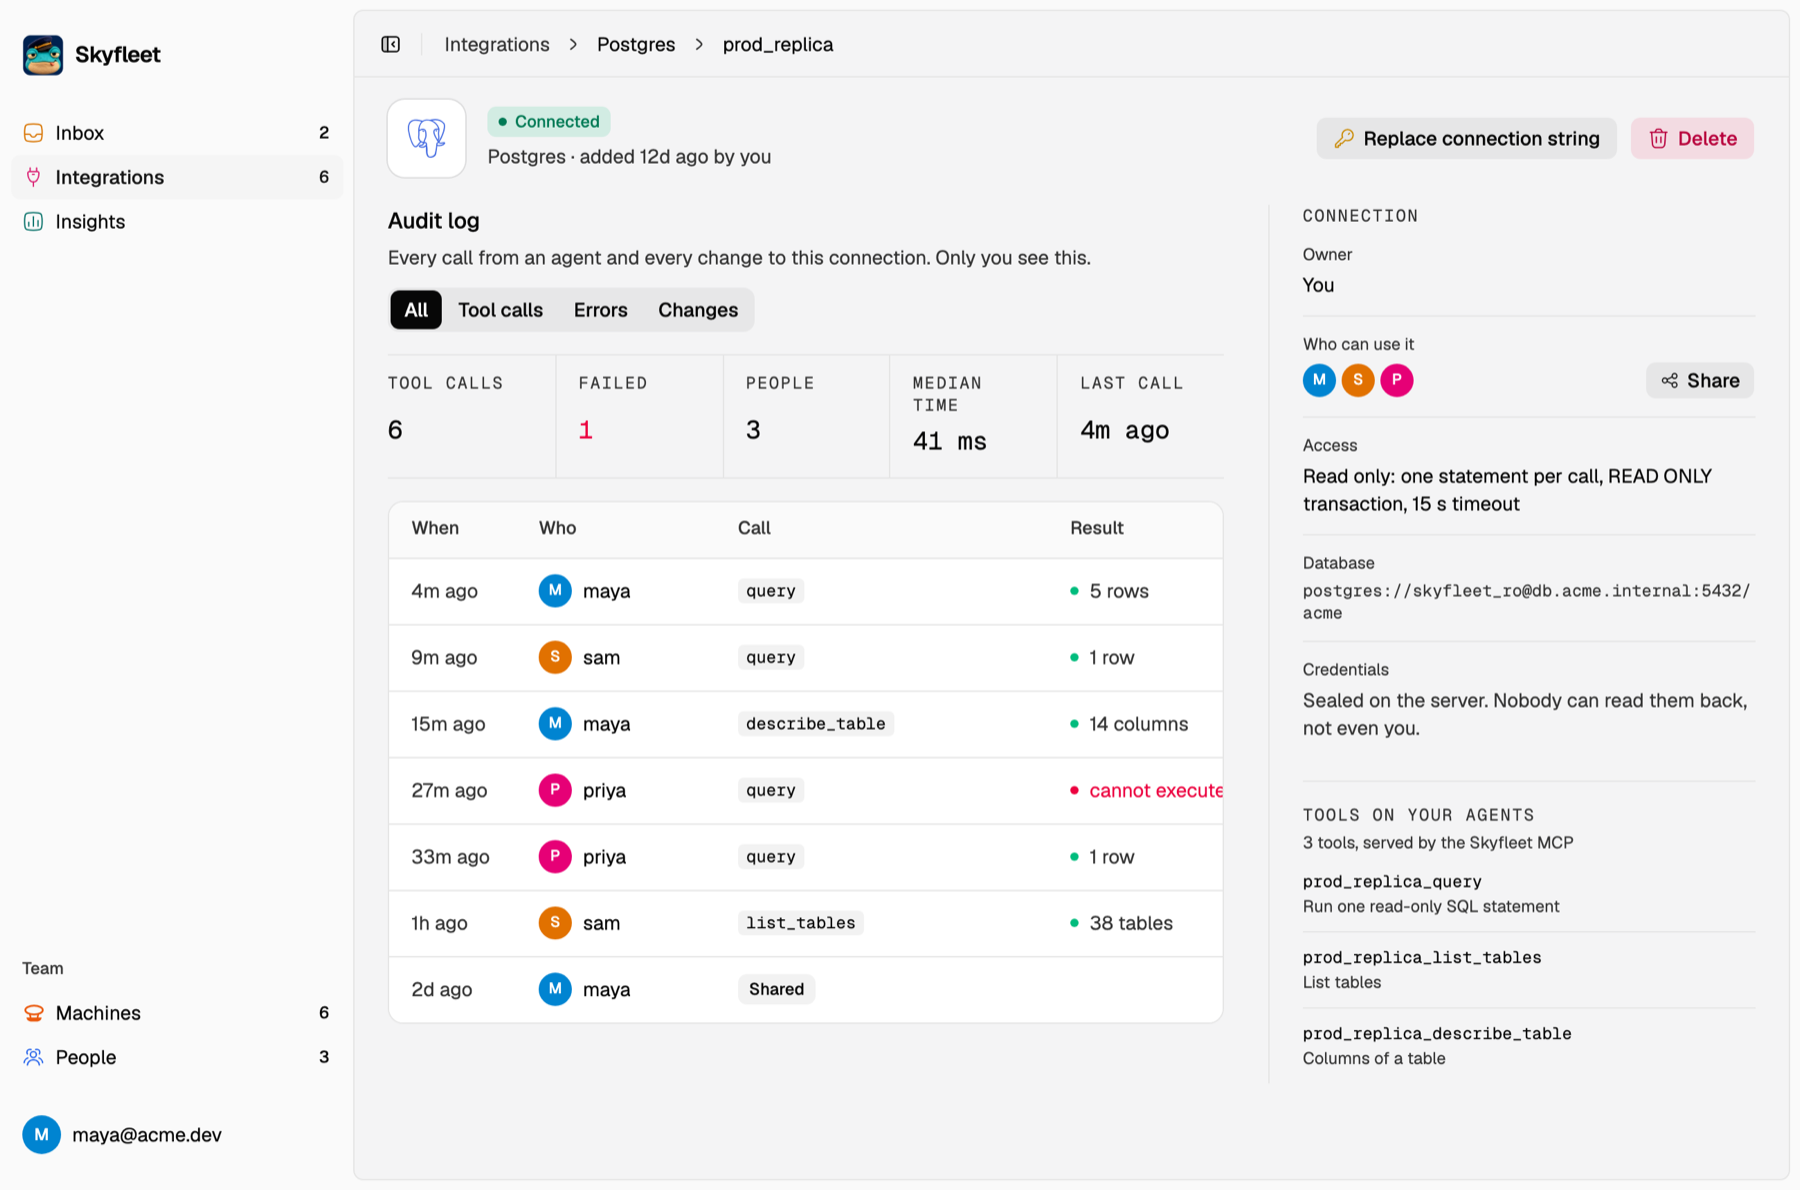
Task: Open People under Team
Action: coord(177,1057)
